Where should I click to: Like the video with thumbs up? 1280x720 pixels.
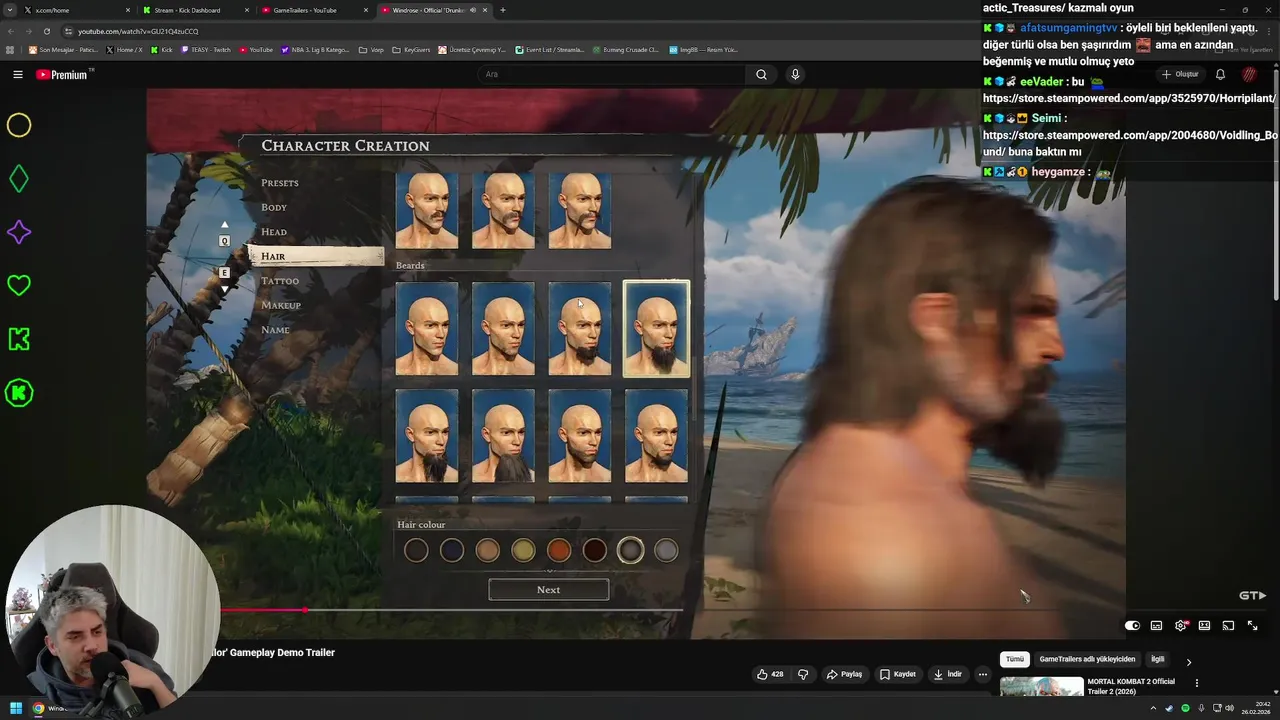click(770, 674)
